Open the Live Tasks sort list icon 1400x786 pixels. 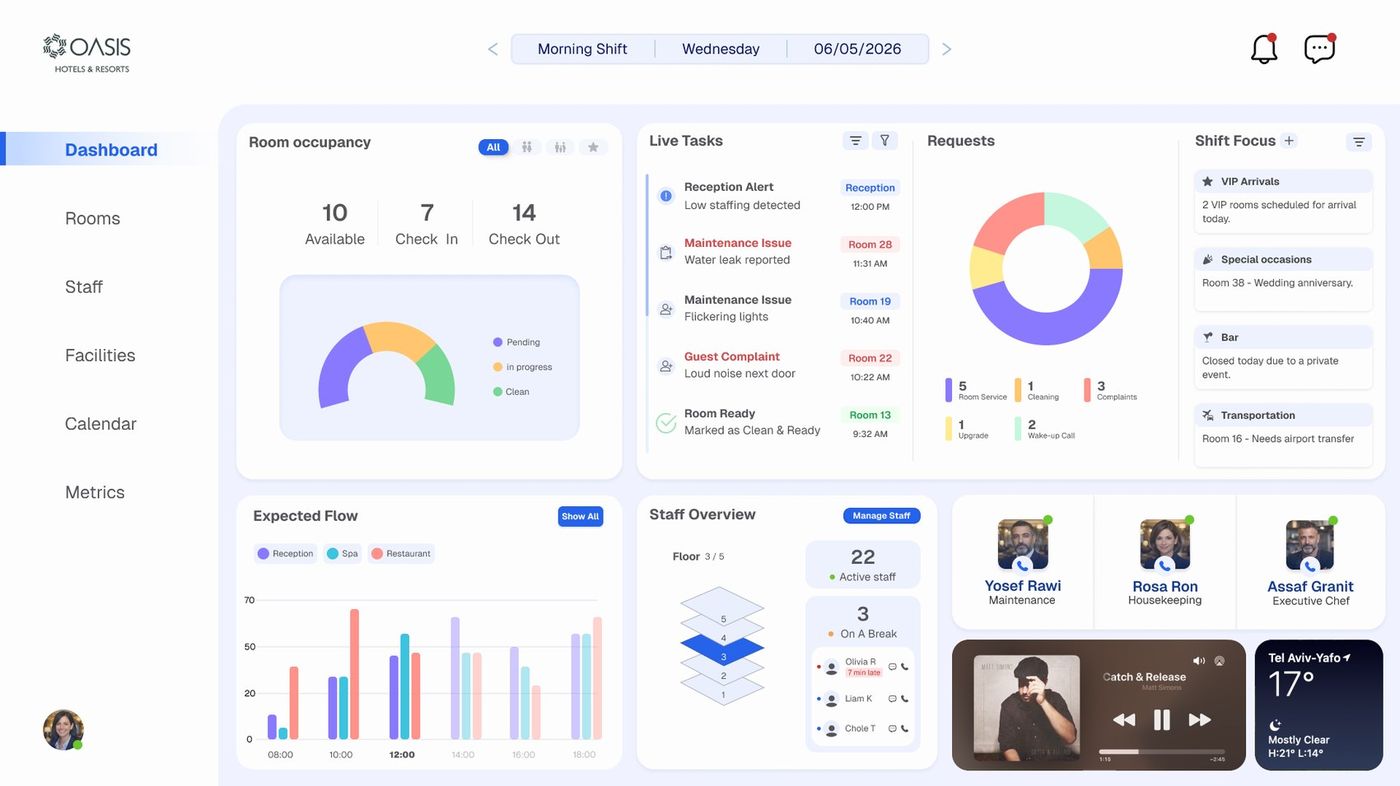(x=855, y=141)
